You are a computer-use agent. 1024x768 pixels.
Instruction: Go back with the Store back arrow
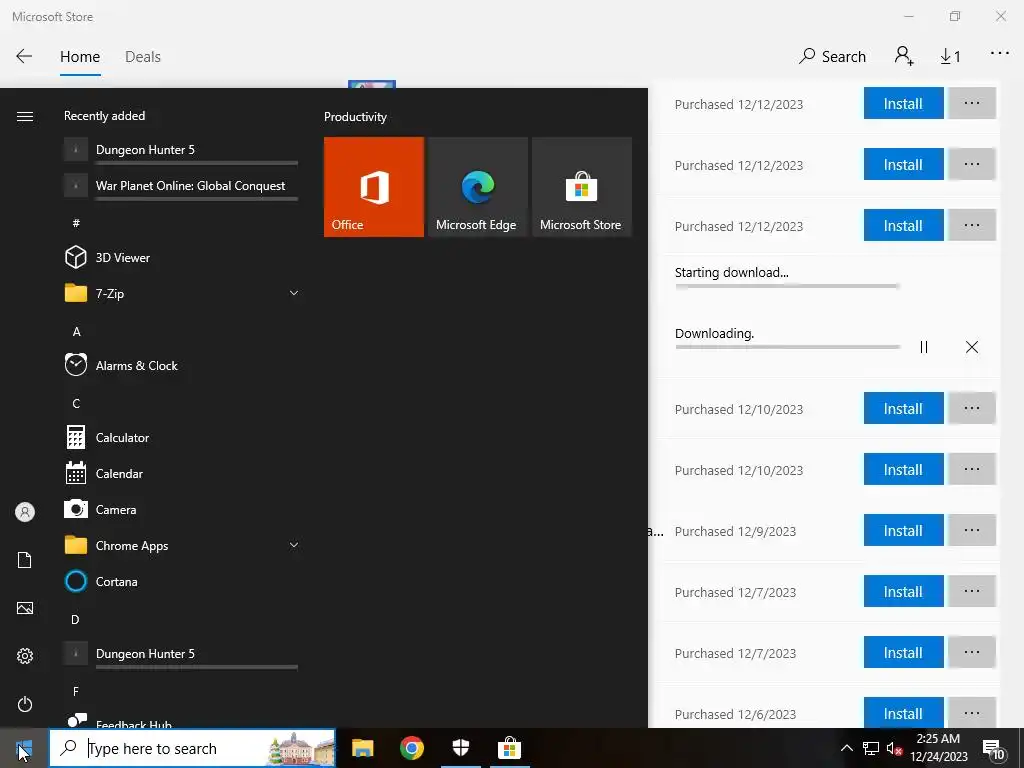(x=24, y=56)
